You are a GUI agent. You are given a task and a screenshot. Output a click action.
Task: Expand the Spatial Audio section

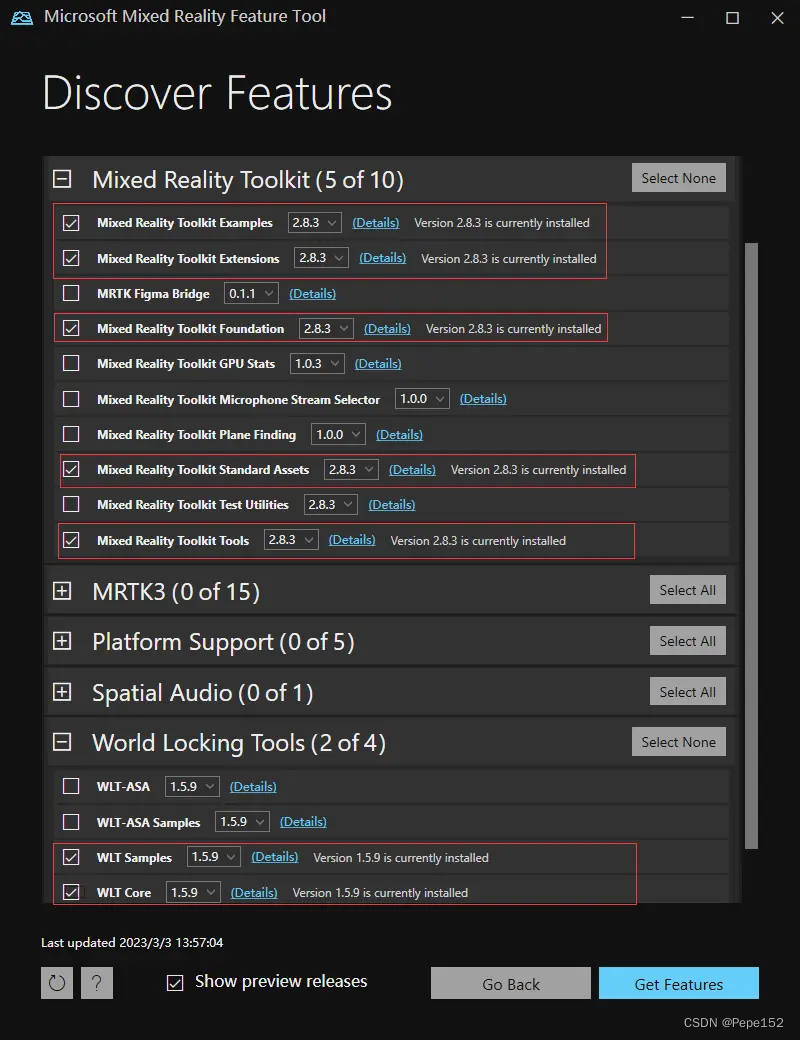point(62,691)
